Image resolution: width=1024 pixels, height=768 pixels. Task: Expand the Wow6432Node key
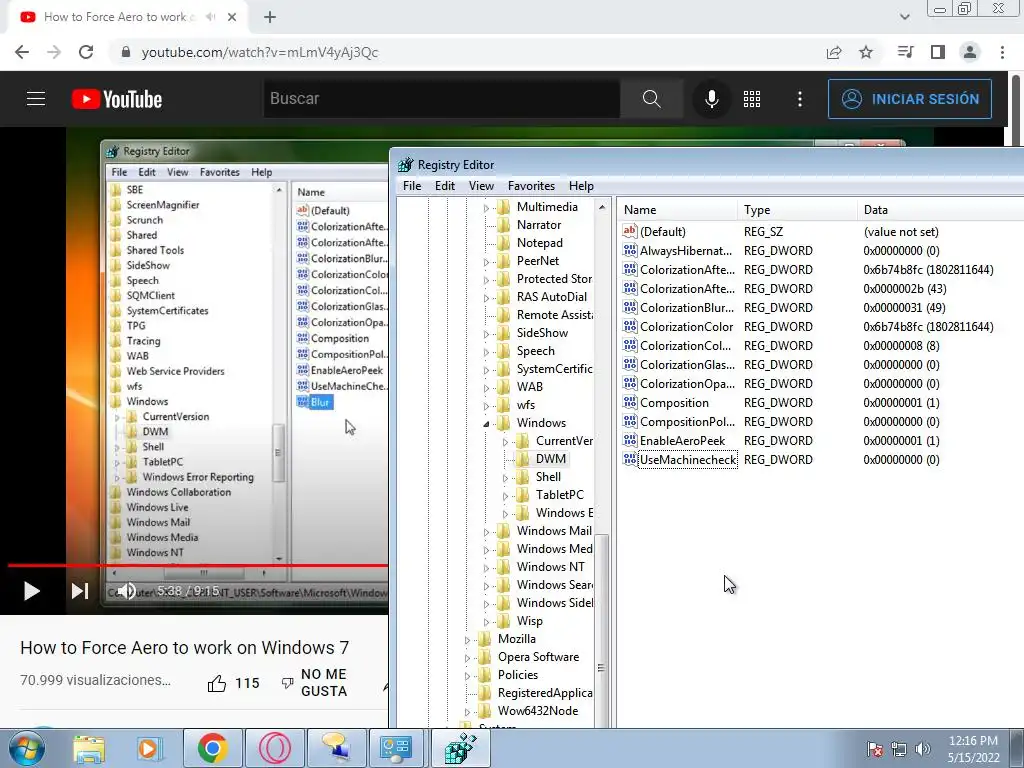[468, 712]
